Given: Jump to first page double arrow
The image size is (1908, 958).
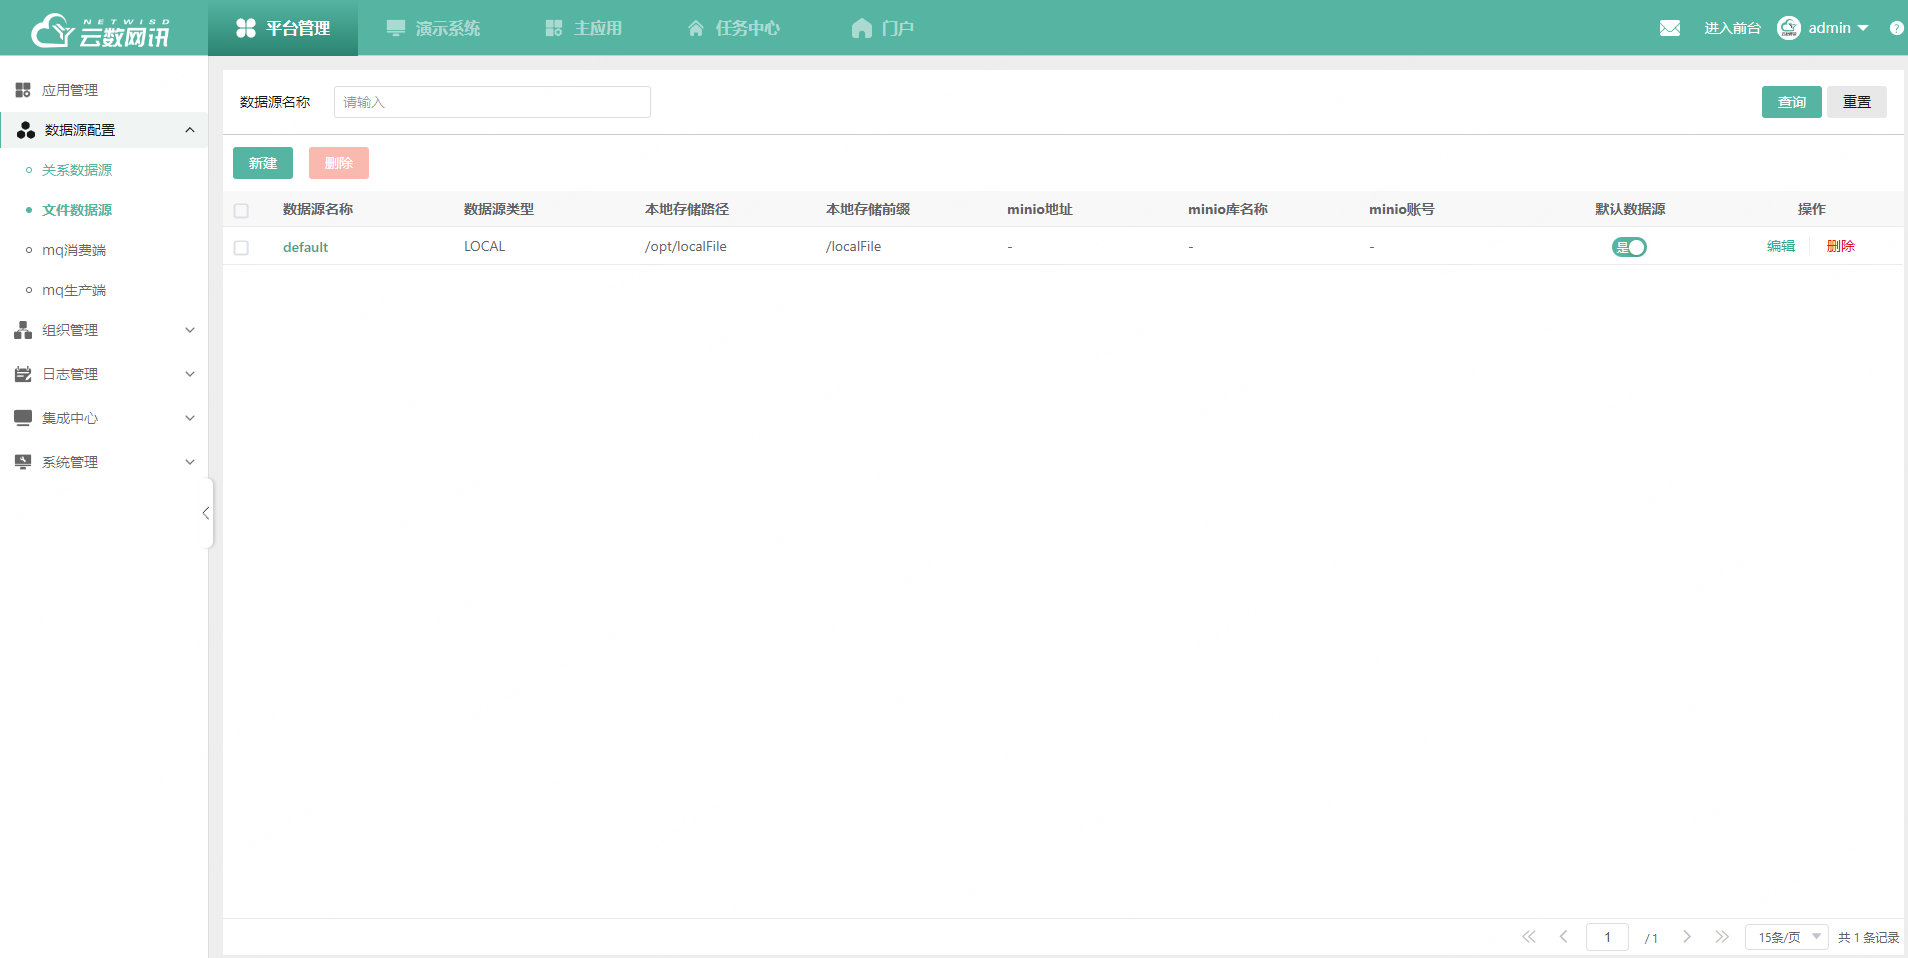Looking at the screenshot, I should [1528, 937].
